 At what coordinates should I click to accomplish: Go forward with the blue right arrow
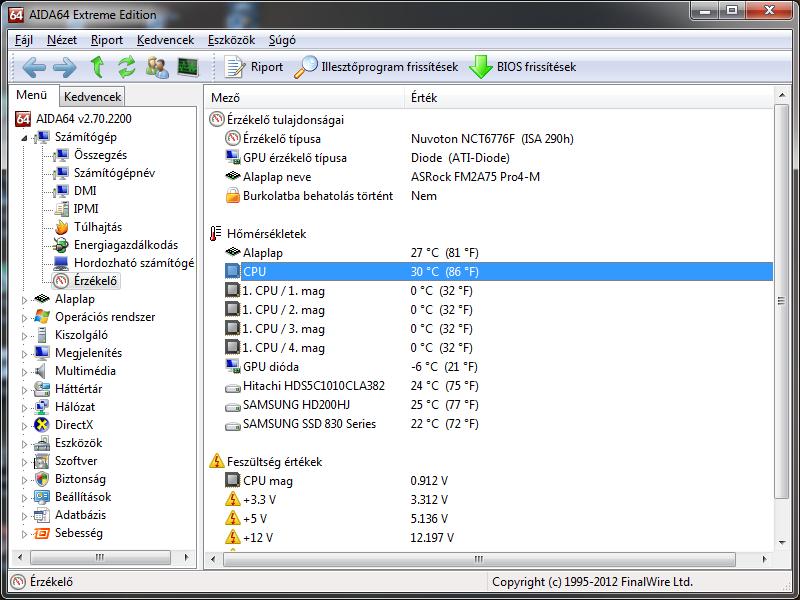pyautogui.click(x=65, y=67)
